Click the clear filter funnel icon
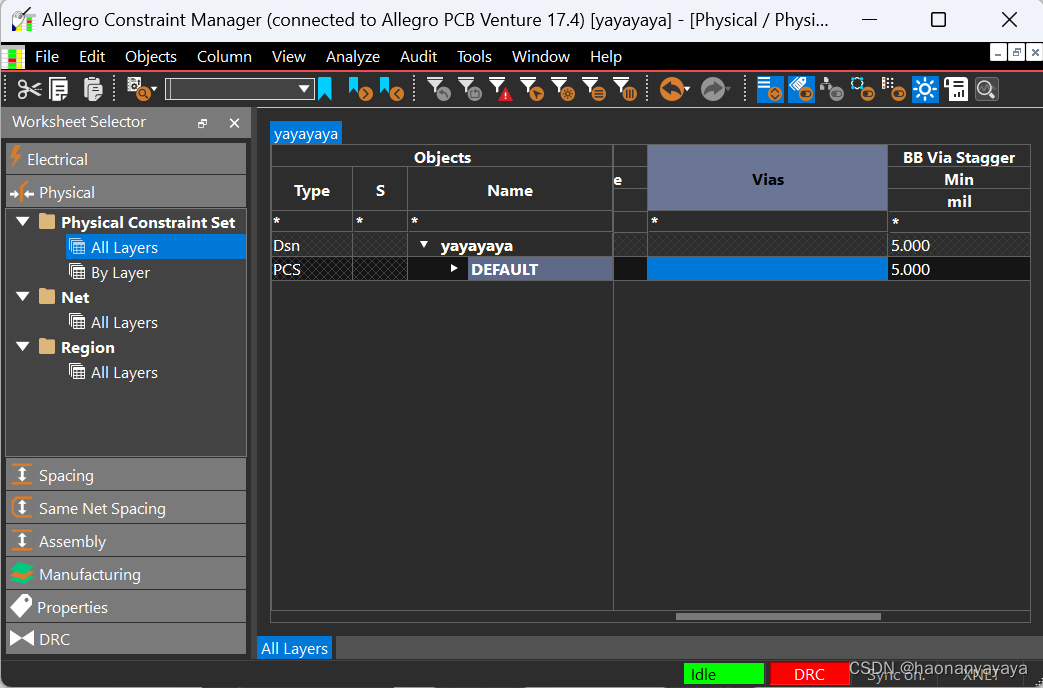The image size is (1043, 688). (x=439, y=89)
